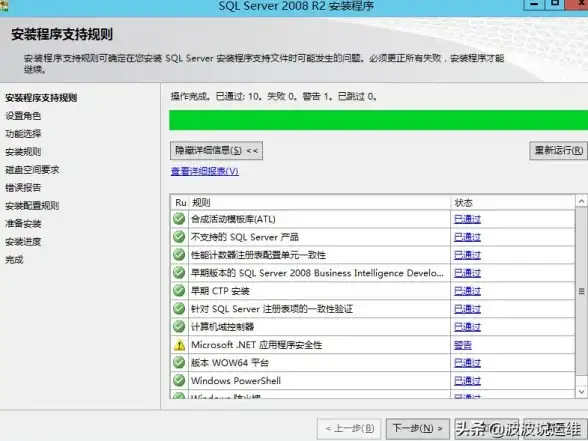Maximize the SQL Server 2008 R2 setup window
This screenshot has height=441, width=588.
(x=555, y=4)
